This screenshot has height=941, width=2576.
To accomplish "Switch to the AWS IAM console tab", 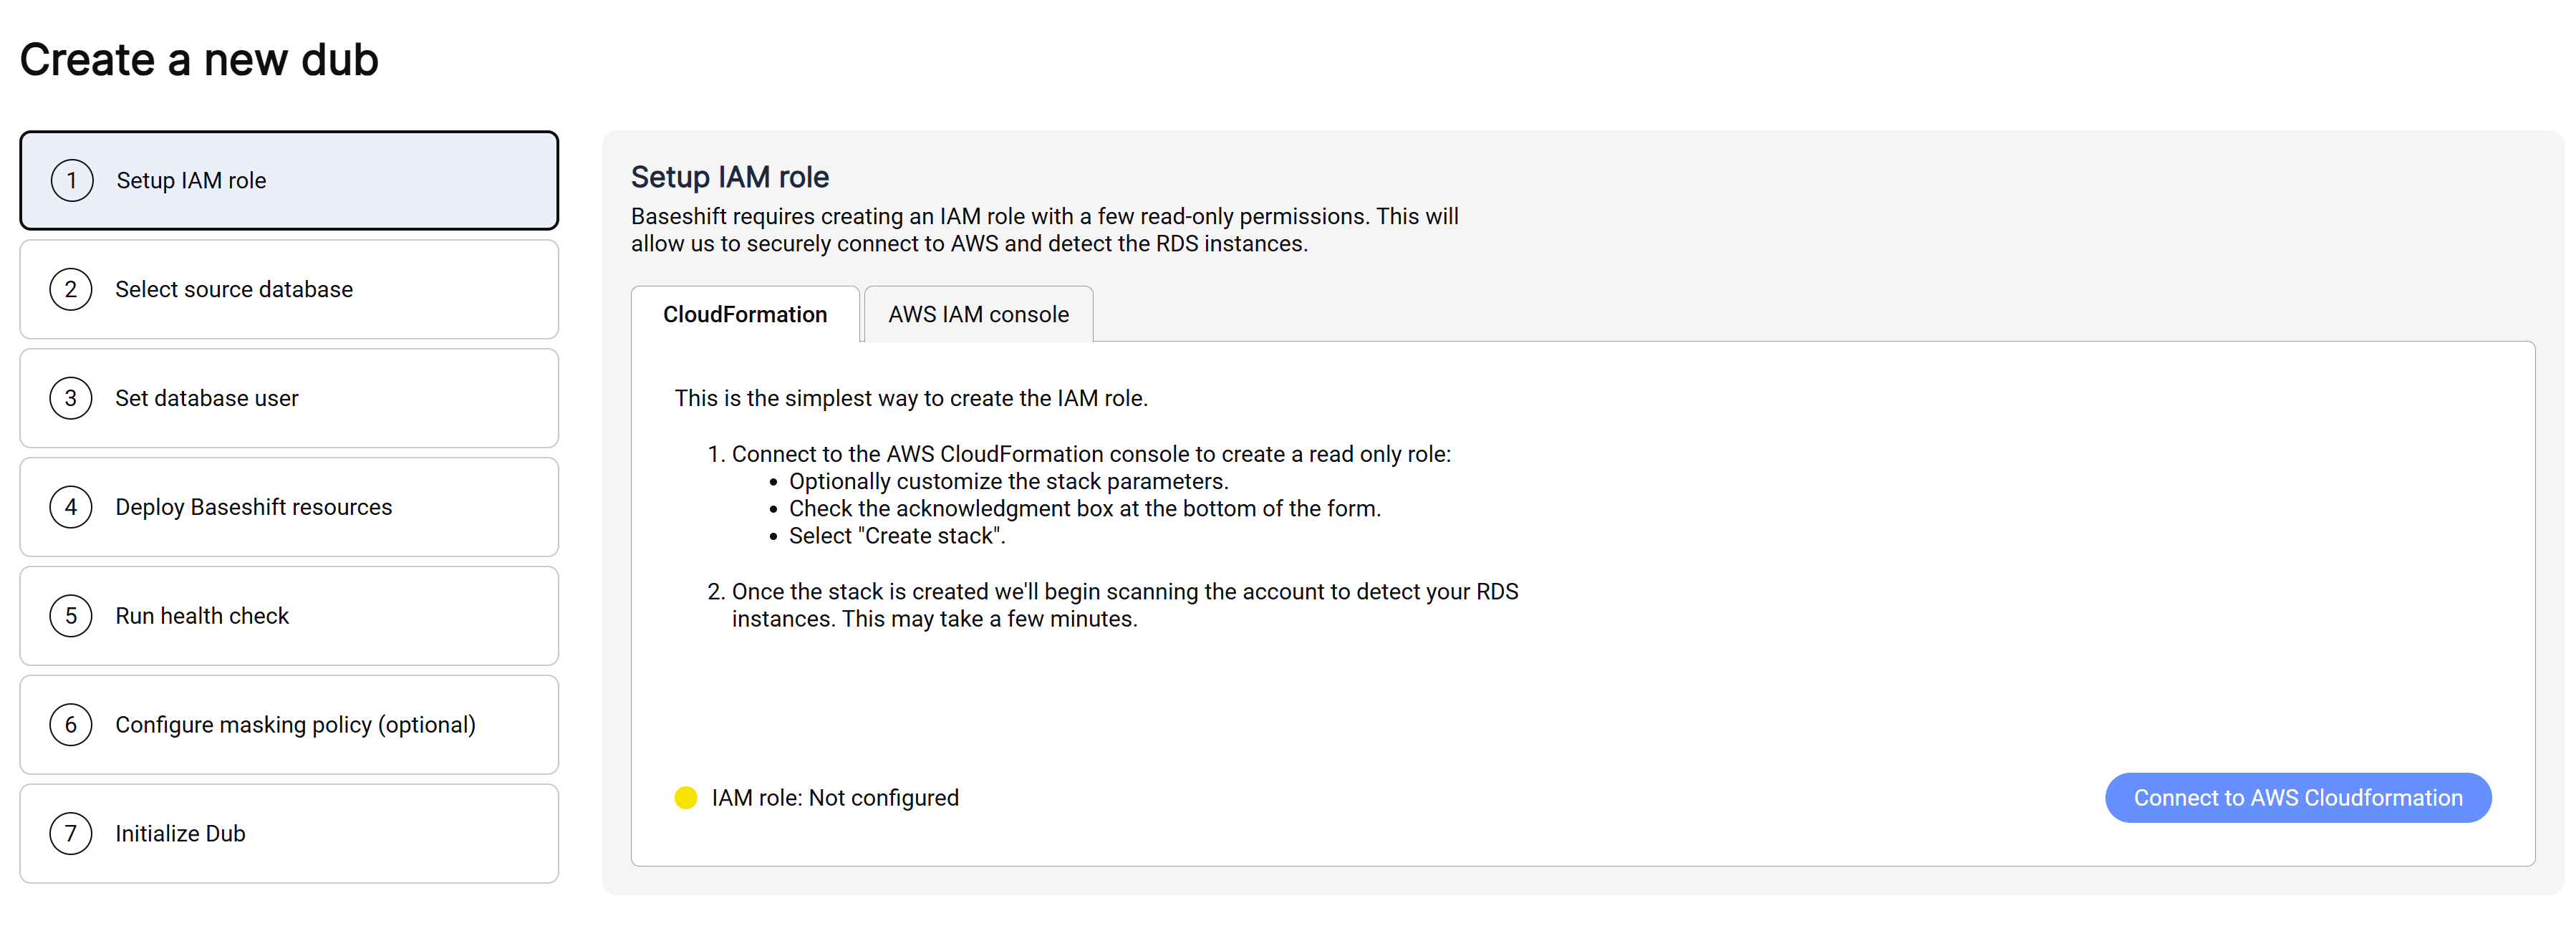I will coord(978,315).
